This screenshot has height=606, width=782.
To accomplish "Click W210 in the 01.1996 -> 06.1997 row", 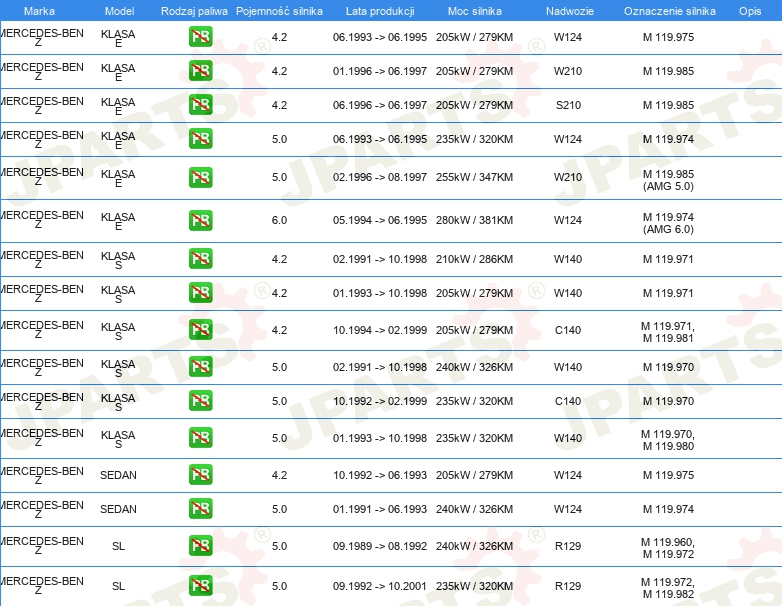I will pyautogui.click(x=568, y=71).
